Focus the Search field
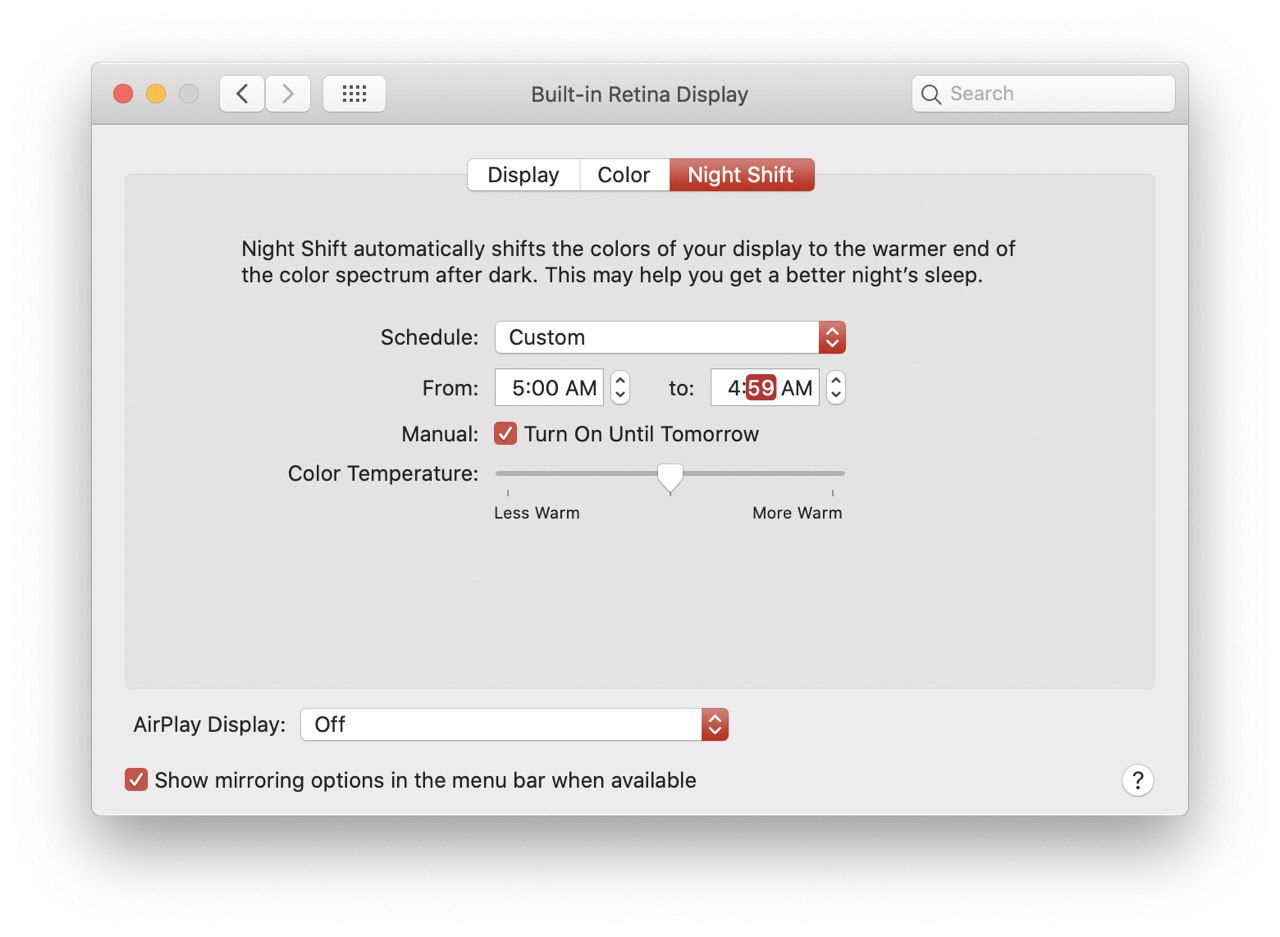The width and height of the screenshot is (1280, 937). [x=1043, y=94]
